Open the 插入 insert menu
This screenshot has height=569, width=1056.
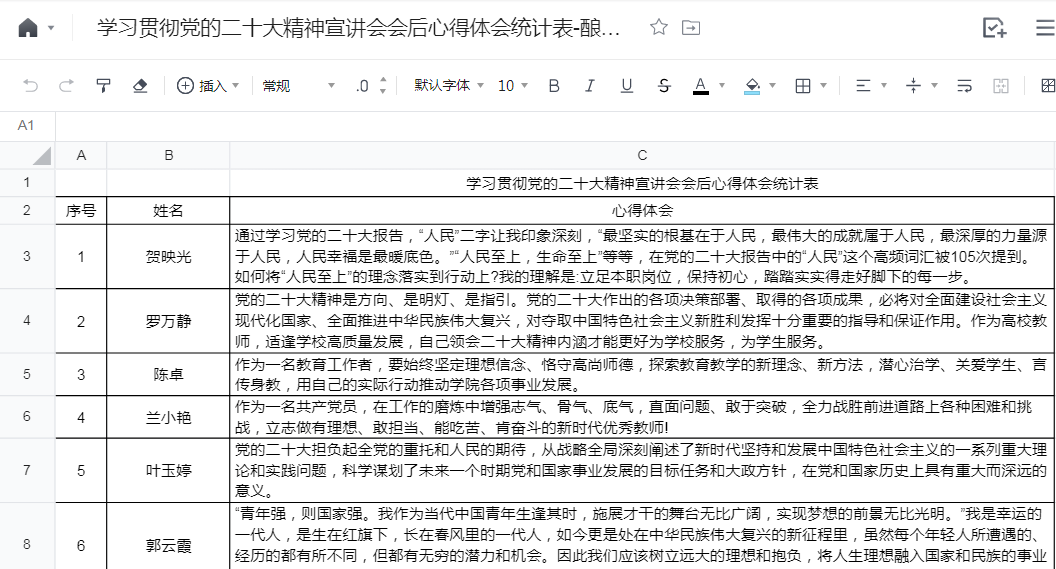coord(207,86)
